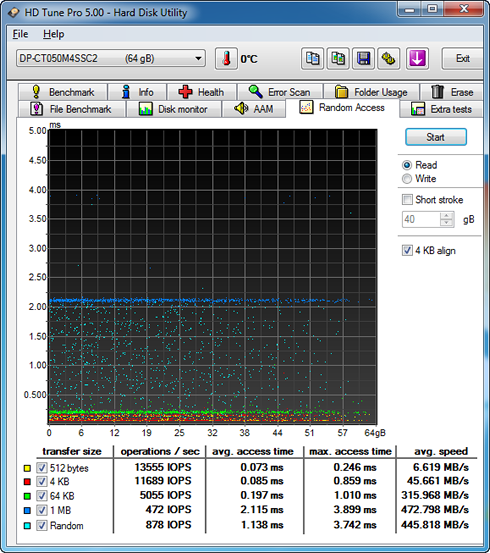Switch to the File Benchmark tab
This screenshot has width=490, height=553.
pyautogui.click(x=72, y=109)
